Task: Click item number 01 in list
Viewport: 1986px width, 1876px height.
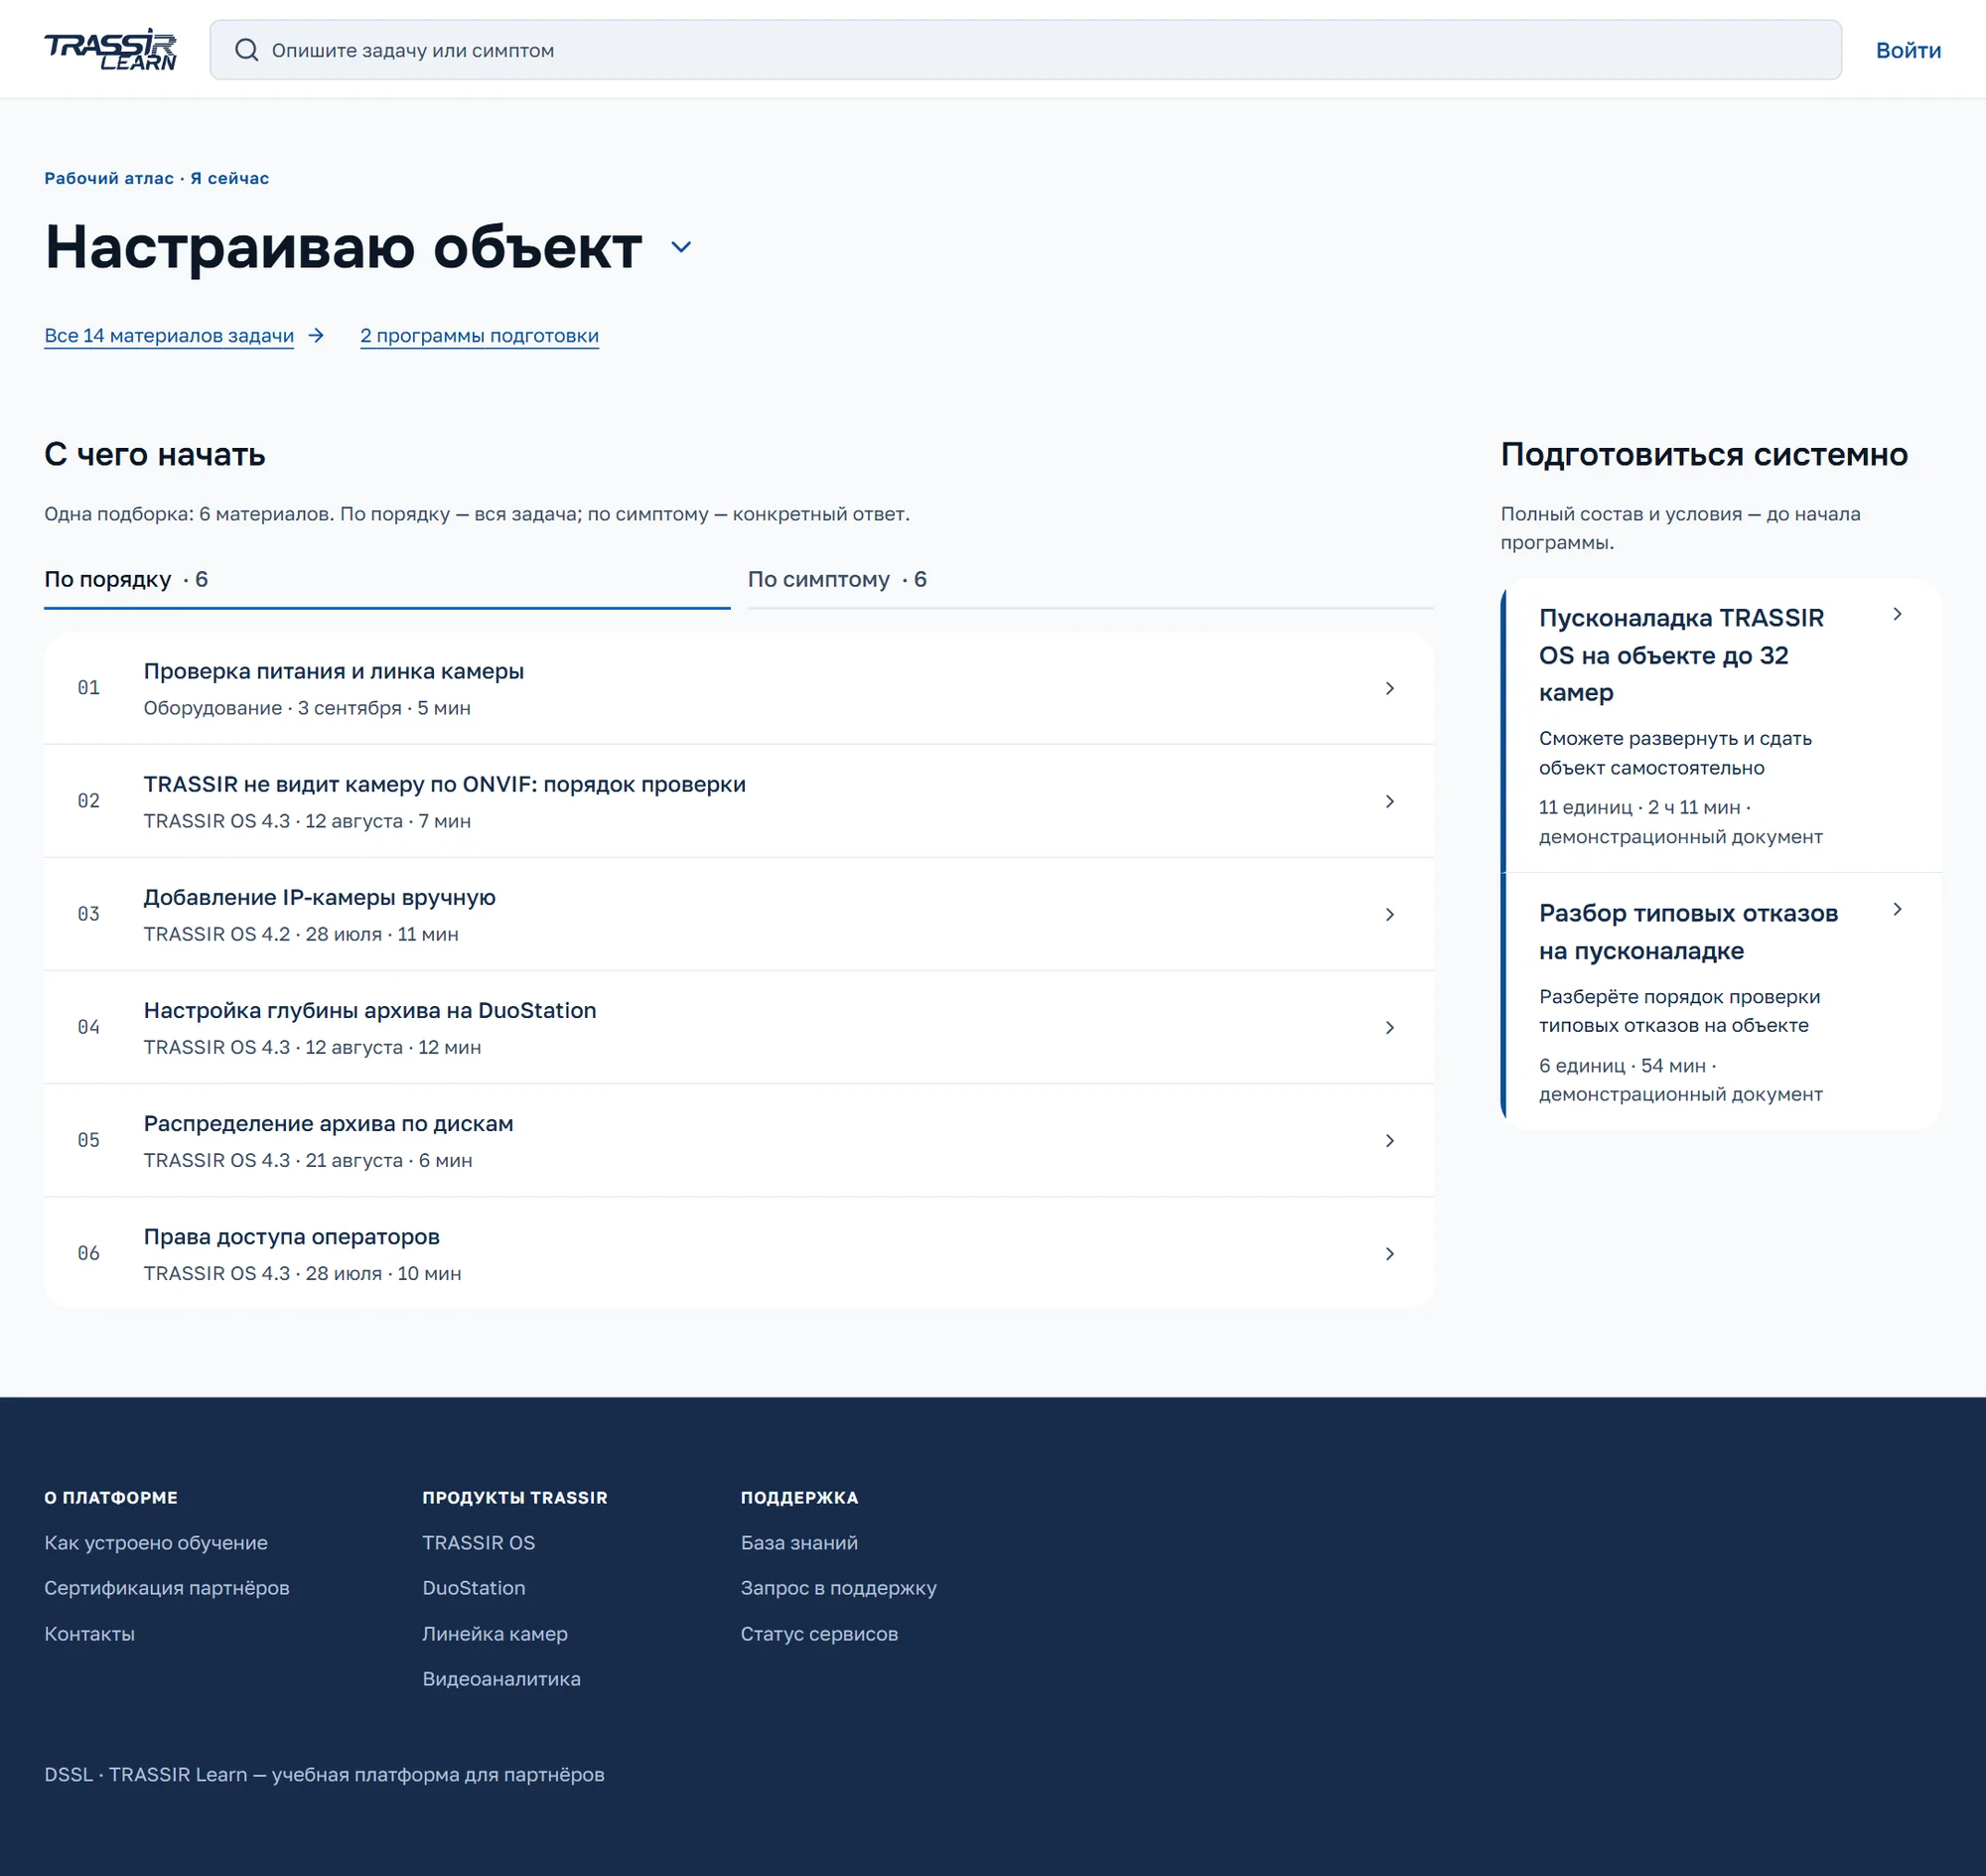Action: [89, 688]
